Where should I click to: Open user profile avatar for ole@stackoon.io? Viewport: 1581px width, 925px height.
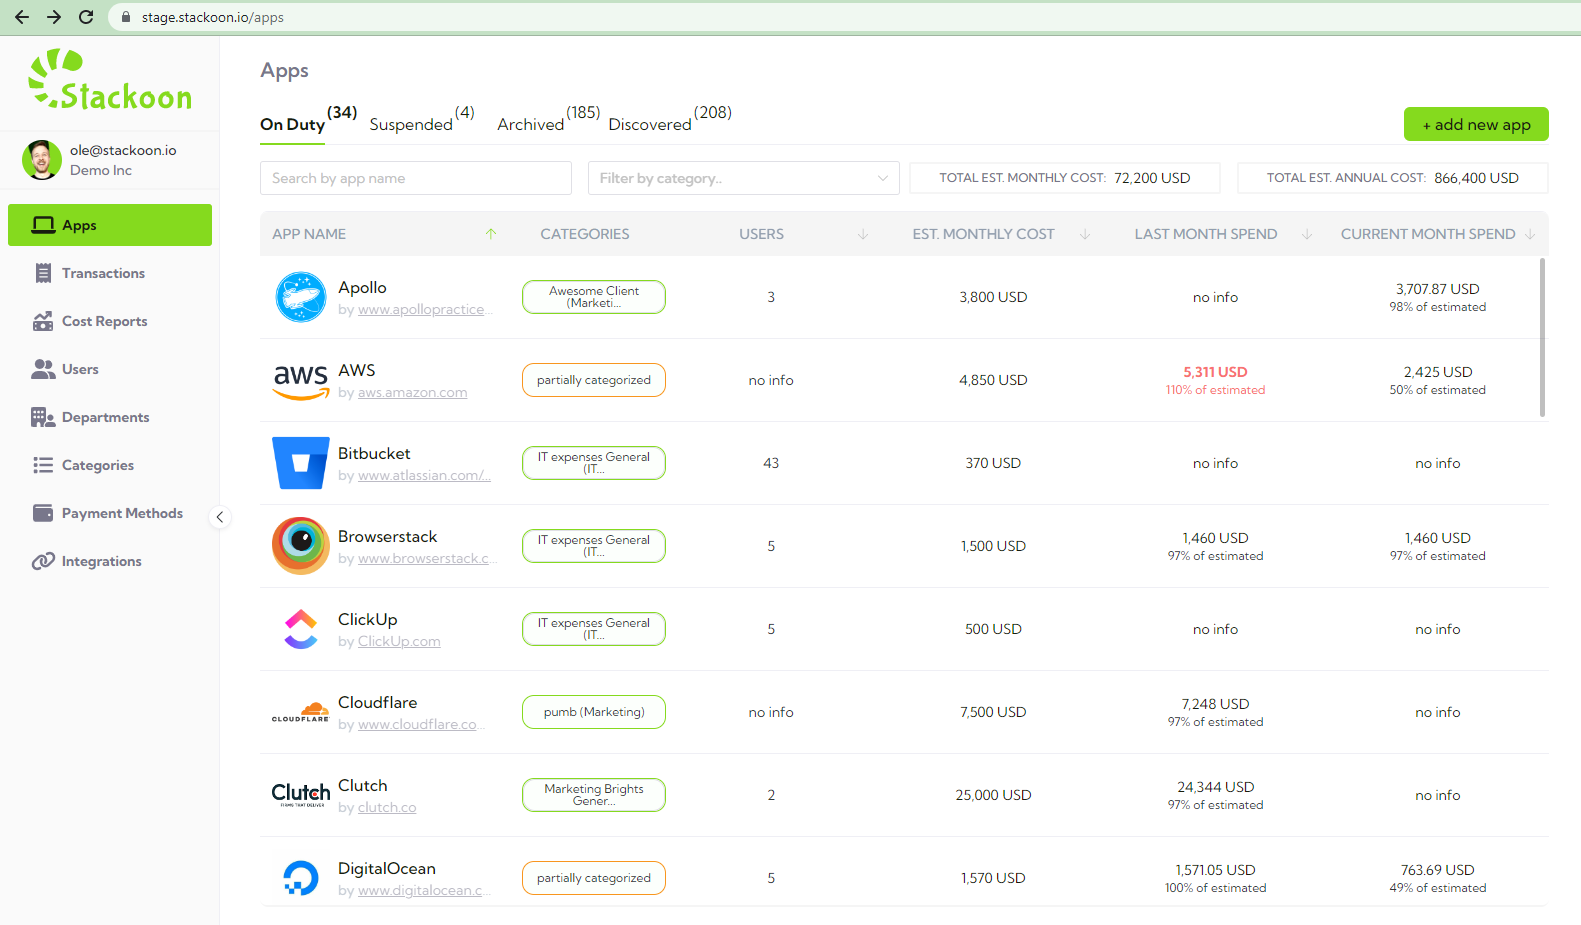(42, 159)
